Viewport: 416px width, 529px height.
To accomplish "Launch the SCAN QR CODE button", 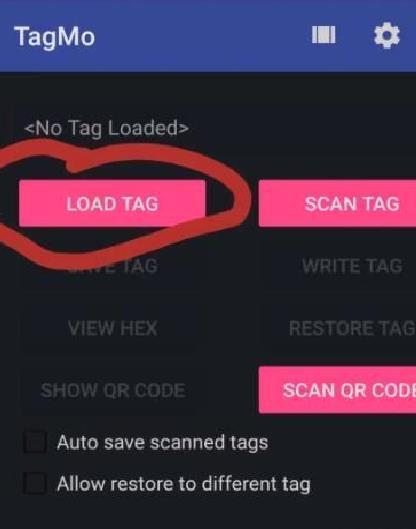I will (337, 390).
